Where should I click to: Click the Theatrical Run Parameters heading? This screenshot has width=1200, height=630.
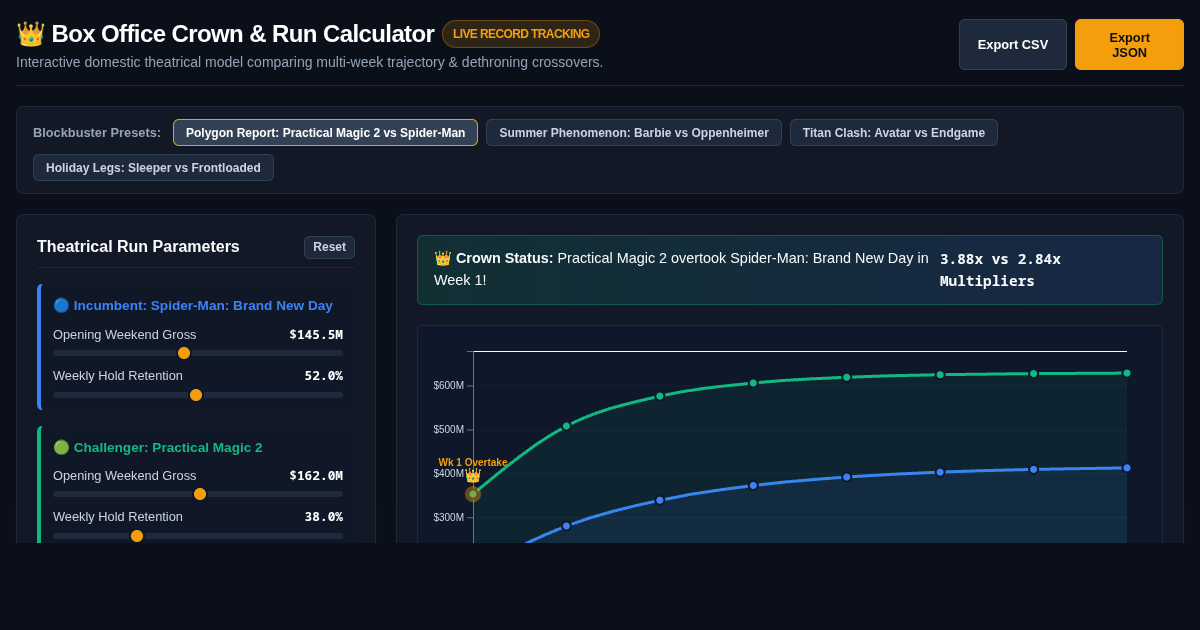(138, 247)
